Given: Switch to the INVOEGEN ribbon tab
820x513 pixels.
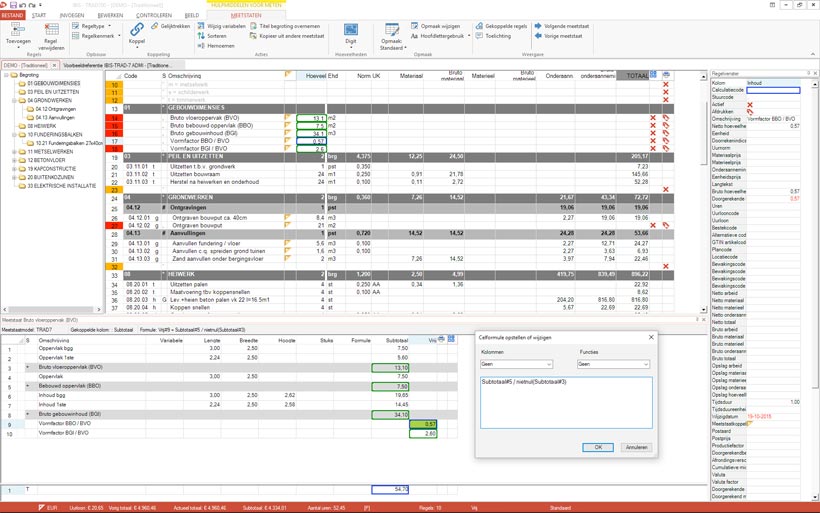Looking at the screenshot, I should [72, 16].
